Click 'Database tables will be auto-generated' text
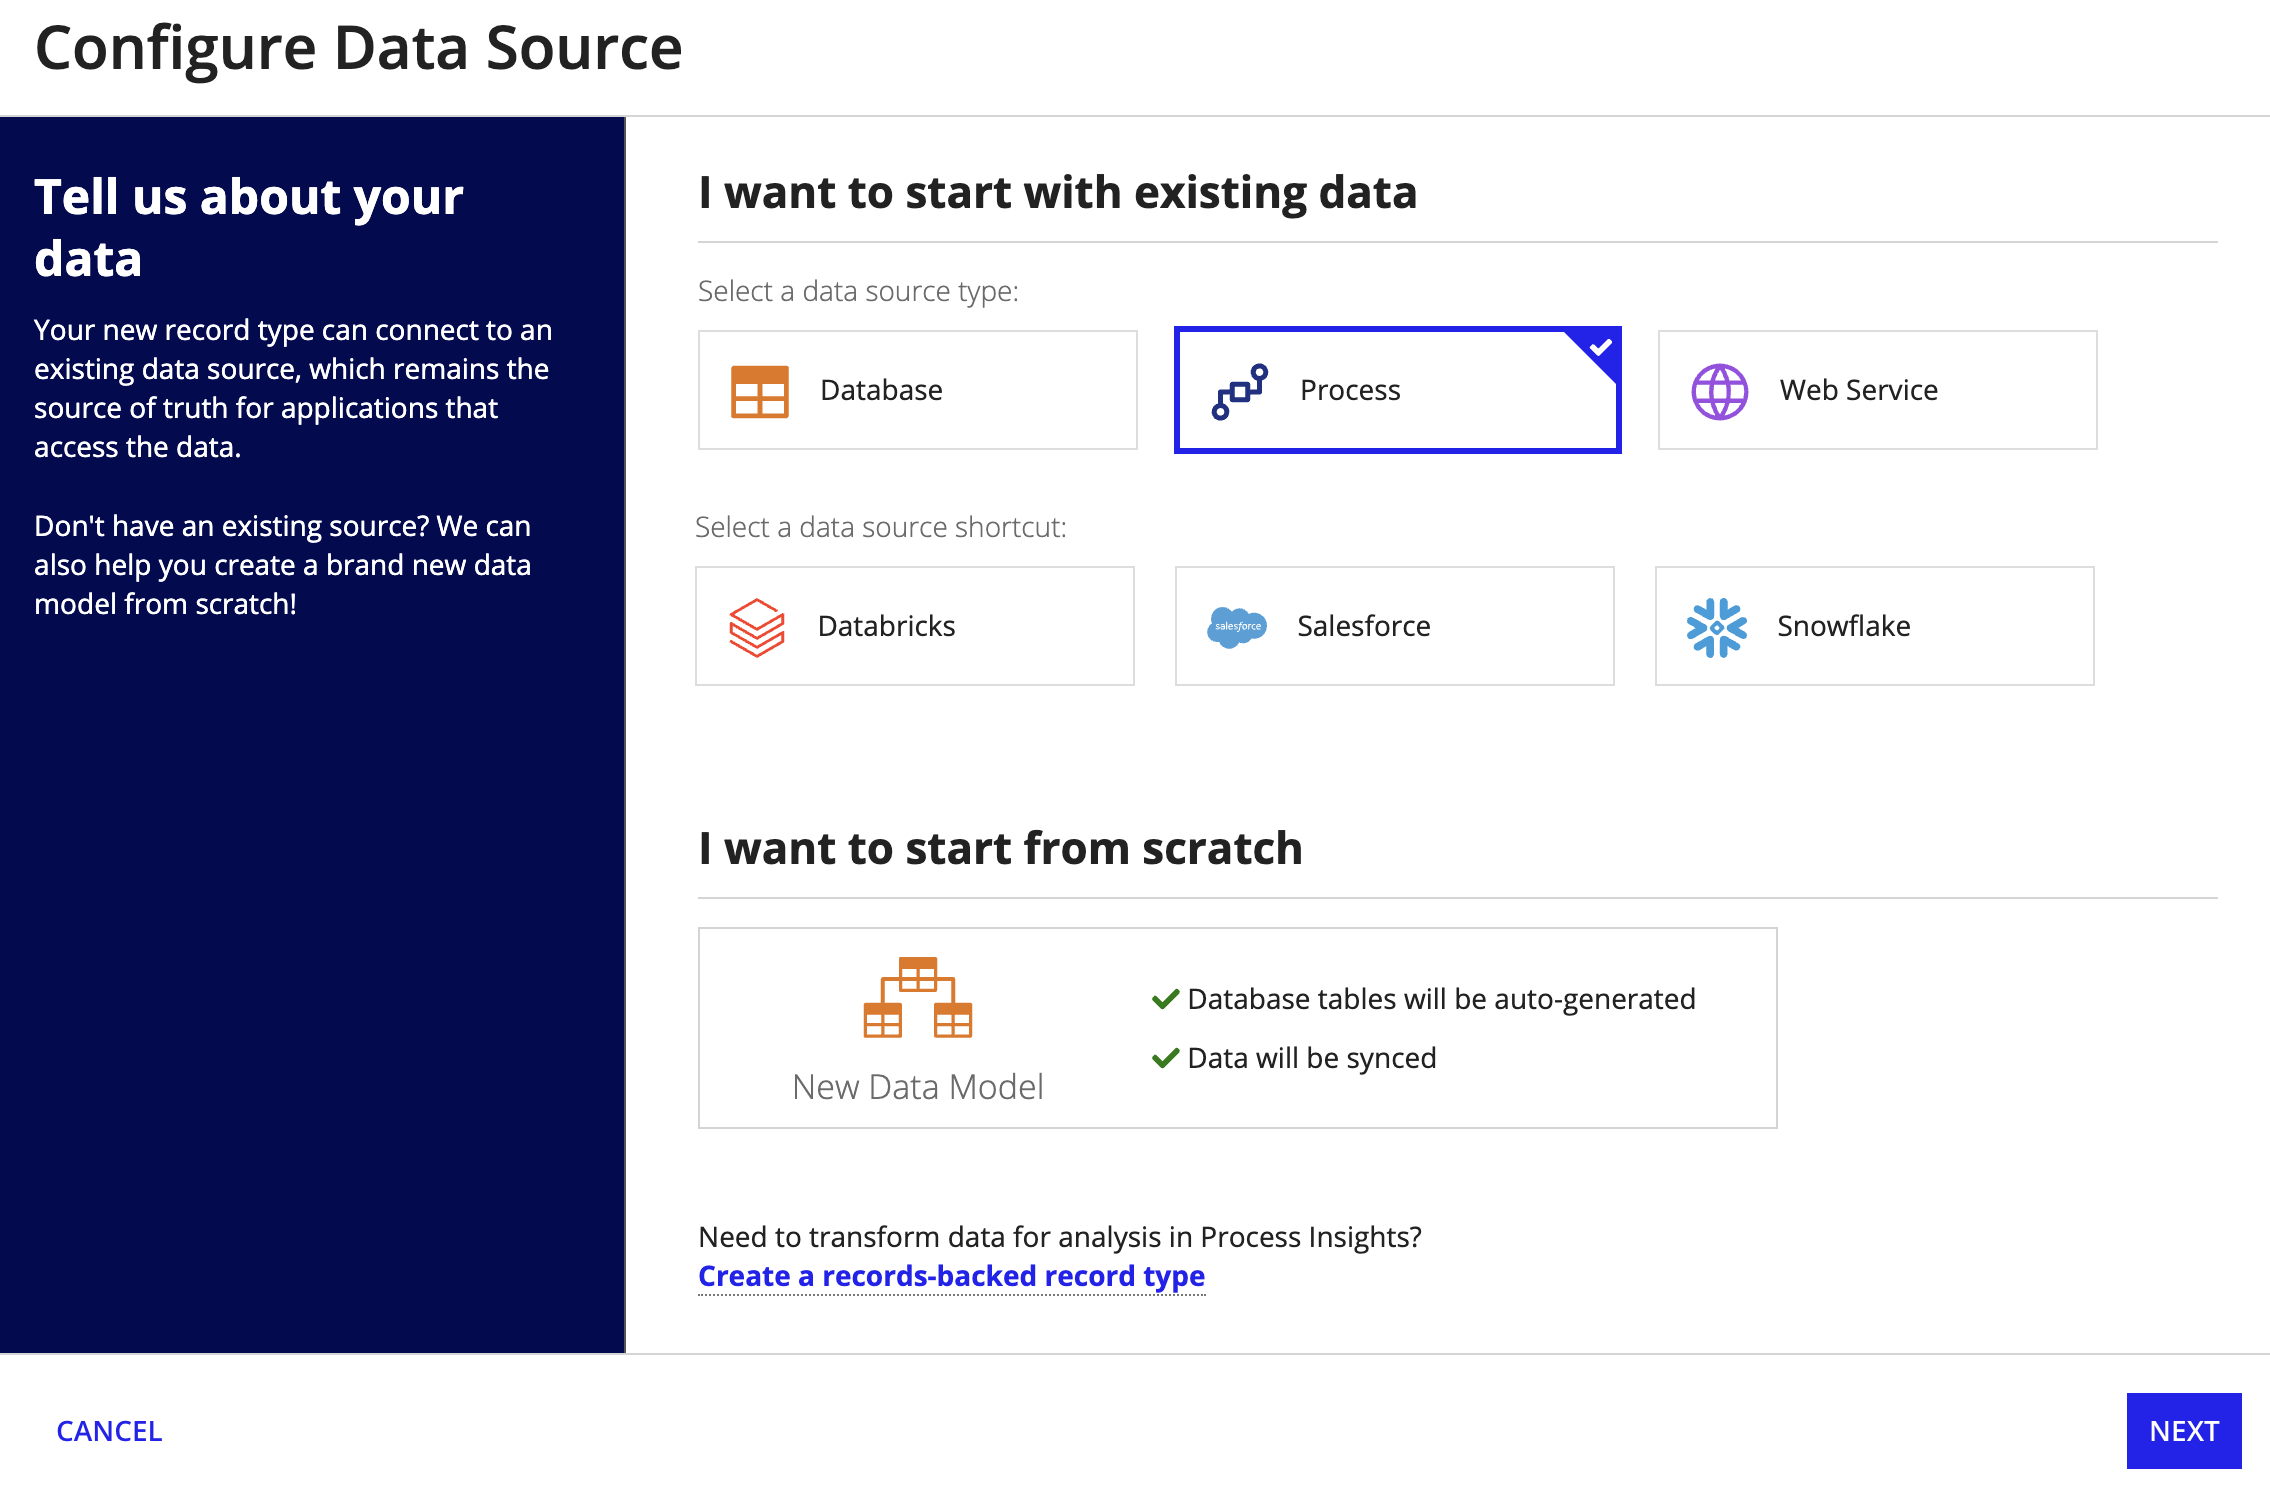2270x1490 pixels. [1441, 999]
